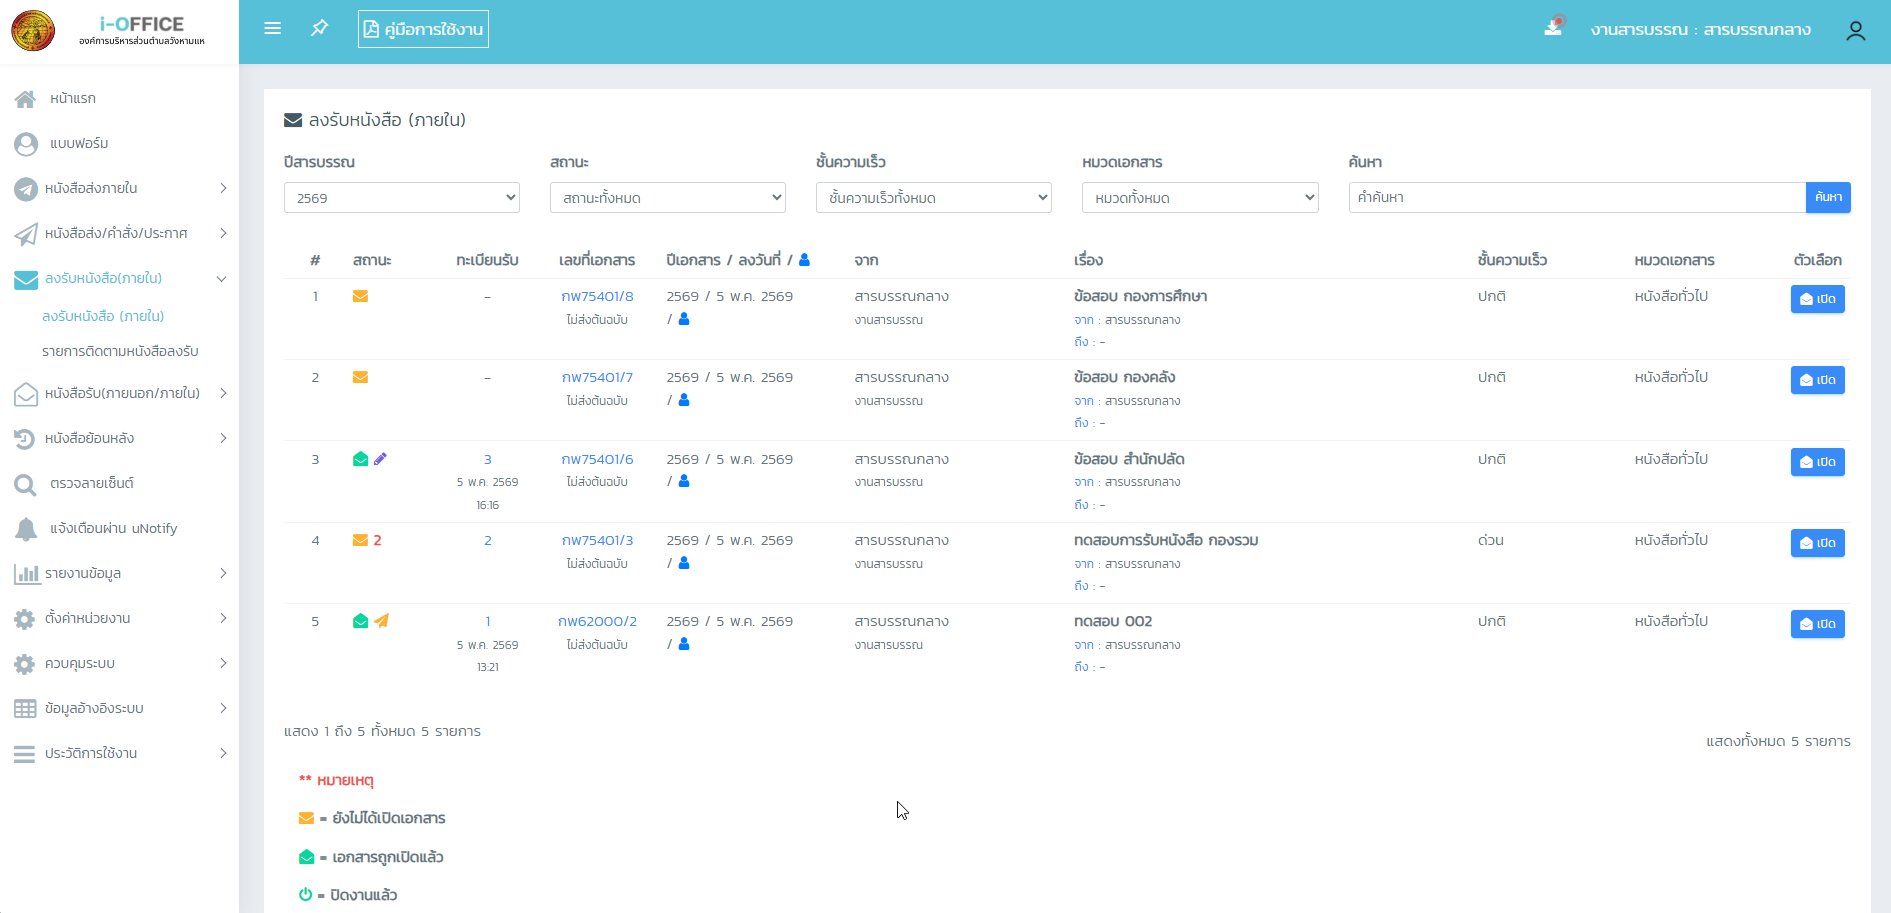1891x913 pixels.
Task: Toggle the hamburger sidebar menu icon
Action: (272, 29)
